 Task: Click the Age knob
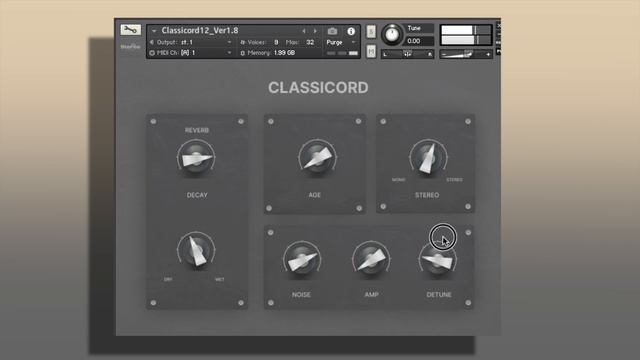[x=317, y=158]
